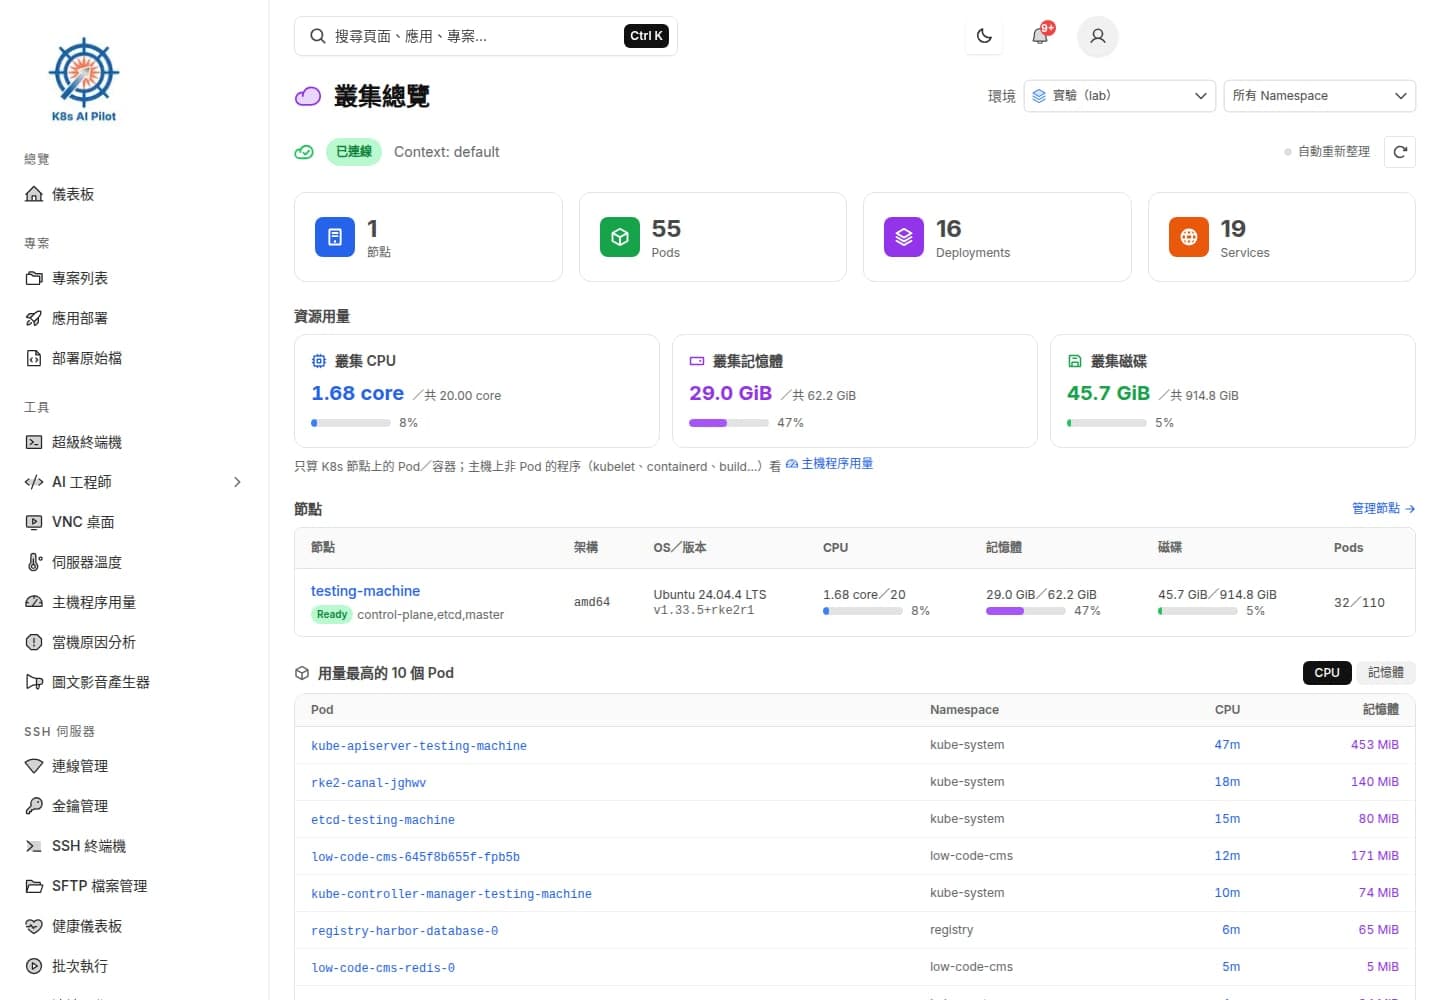Switch top pods view to CPU

click(1327, 673)
